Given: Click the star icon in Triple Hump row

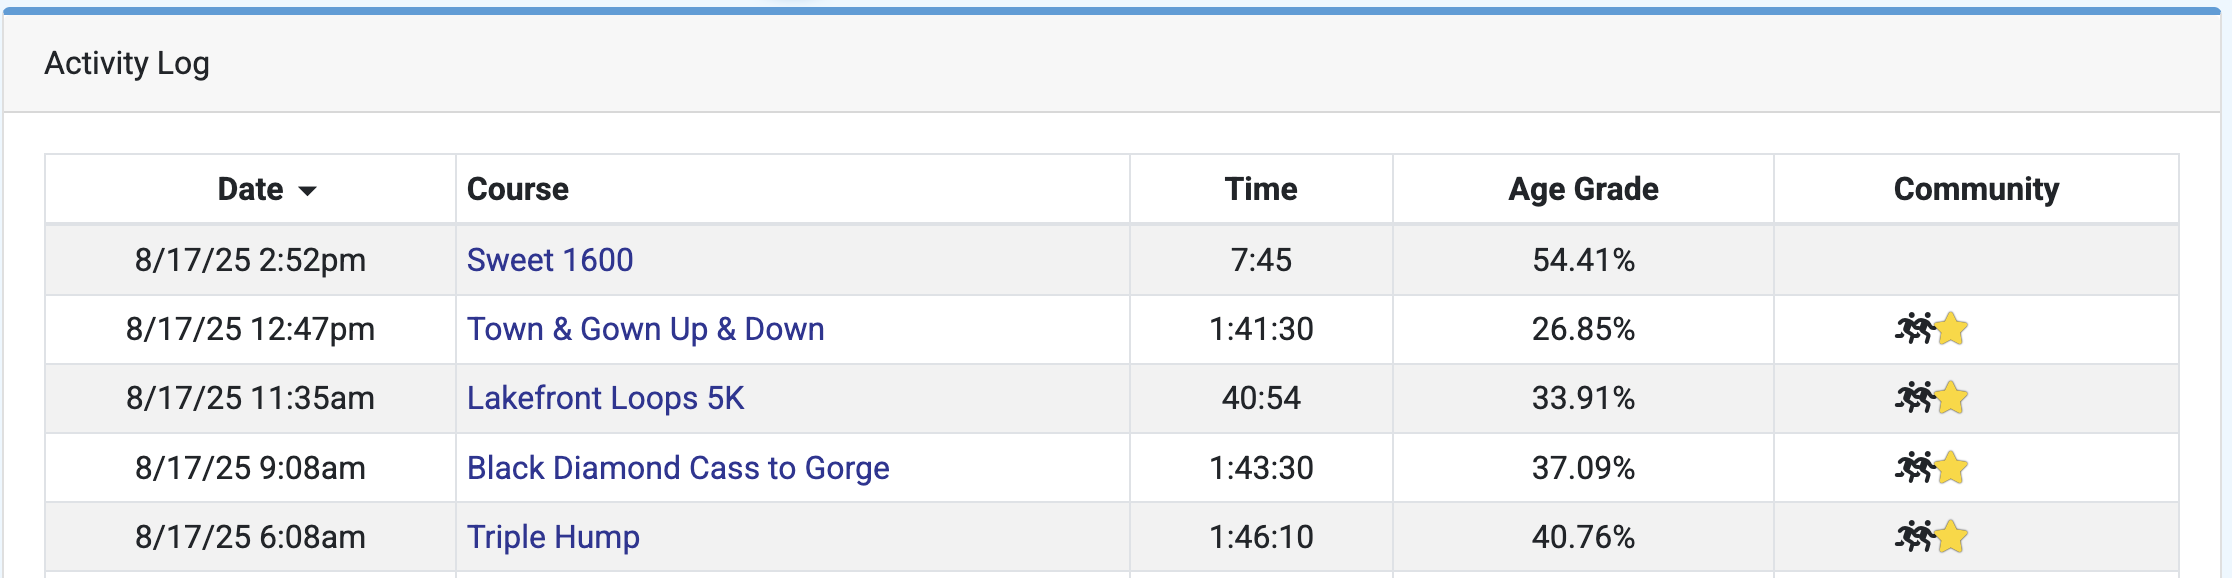Looking at the screenshot, I should coord(1951,537).
